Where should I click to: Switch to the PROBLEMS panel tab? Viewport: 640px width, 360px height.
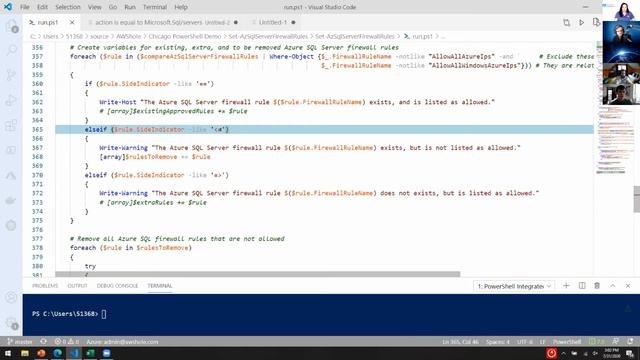coord(45,286)
